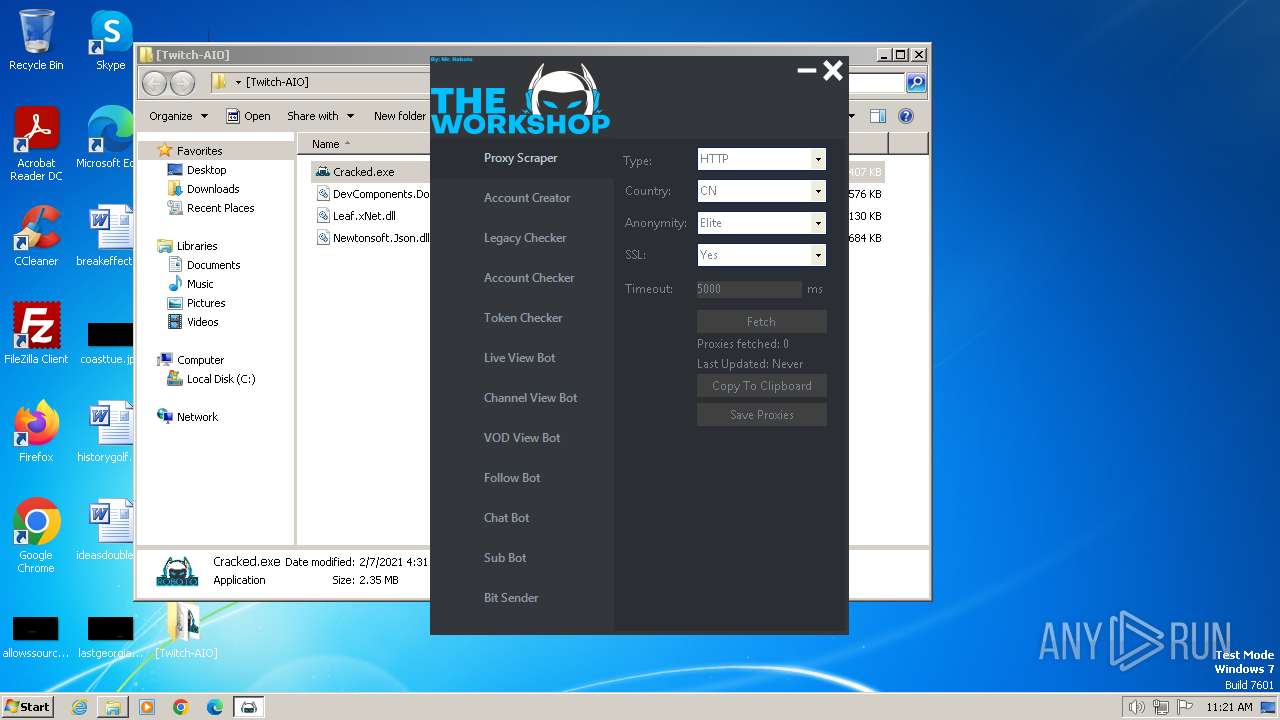This screenshot has width=1280, height=720.
Task: Select Acrobat Reader DC desktop icon
Action: pyautogui.click(x=36, y=145)
